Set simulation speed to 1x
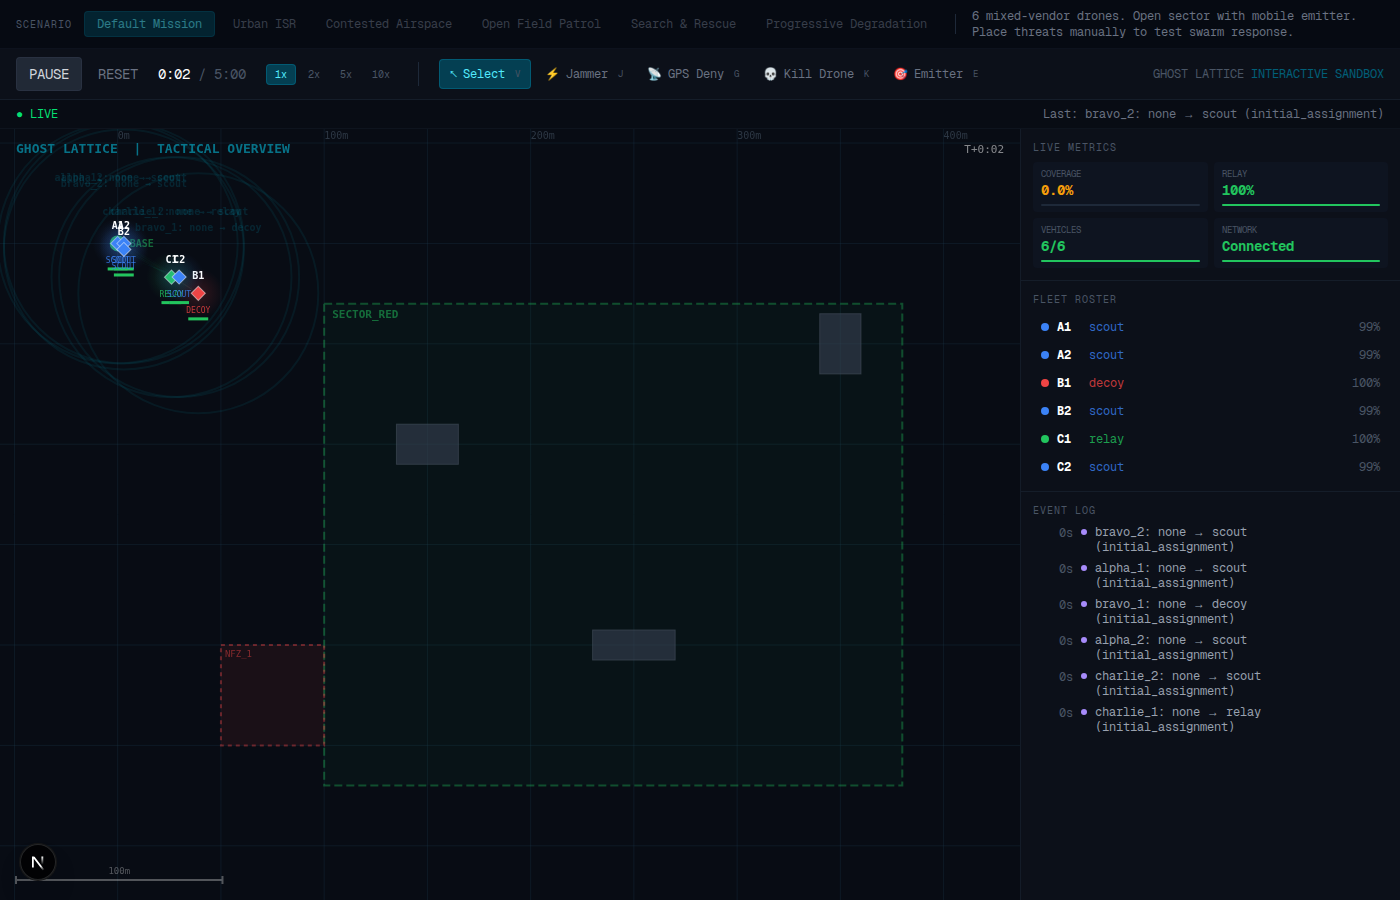The width and height of the screenshot is (1400, 900). point(281,75)
